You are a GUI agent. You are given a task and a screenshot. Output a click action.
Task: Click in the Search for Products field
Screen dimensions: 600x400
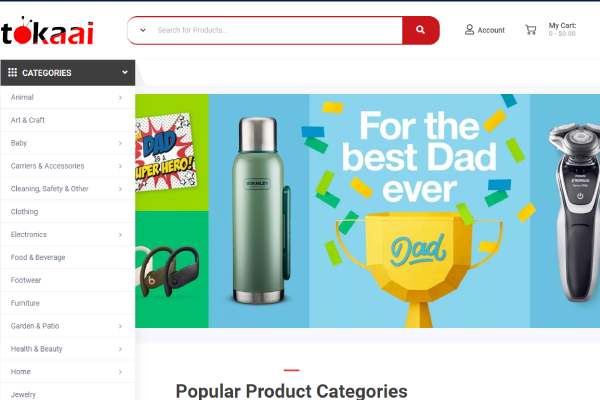pyautogui.click(x=277, y=30)
